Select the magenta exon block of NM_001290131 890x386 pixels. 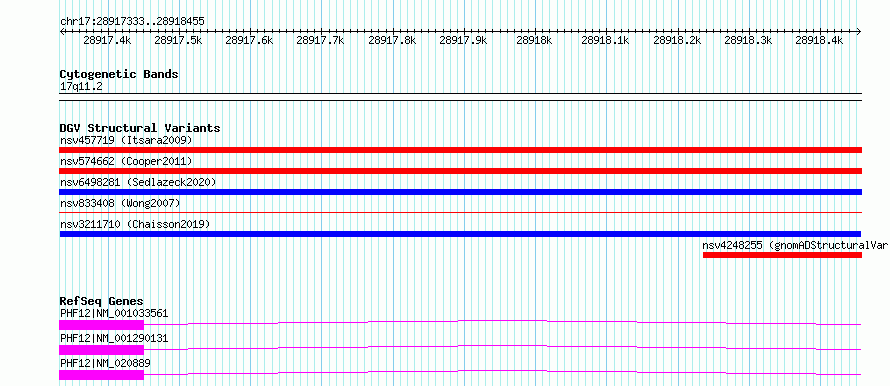click(x=102, y=350)
